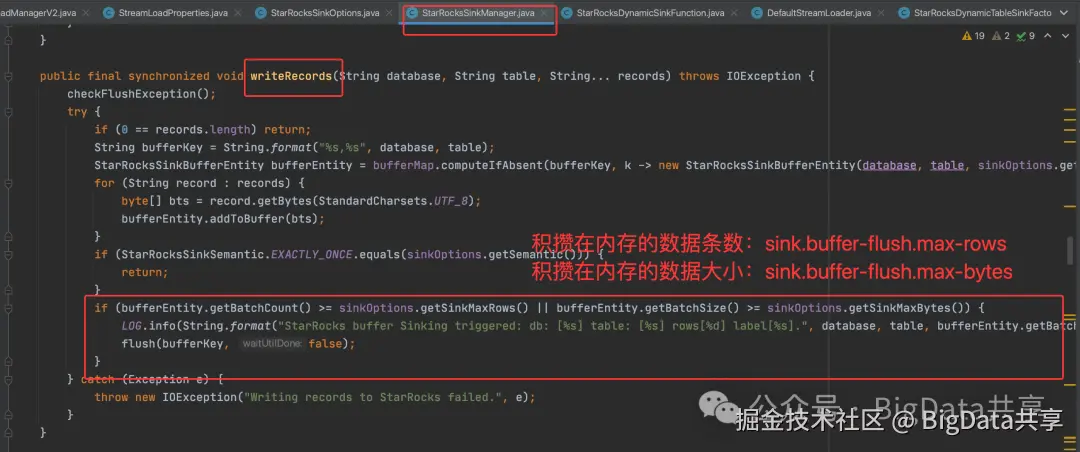Image resolution: width=1080 pixels, height=452 pixels.
Task: Click the checkFlushException() call
Action: 141,94
